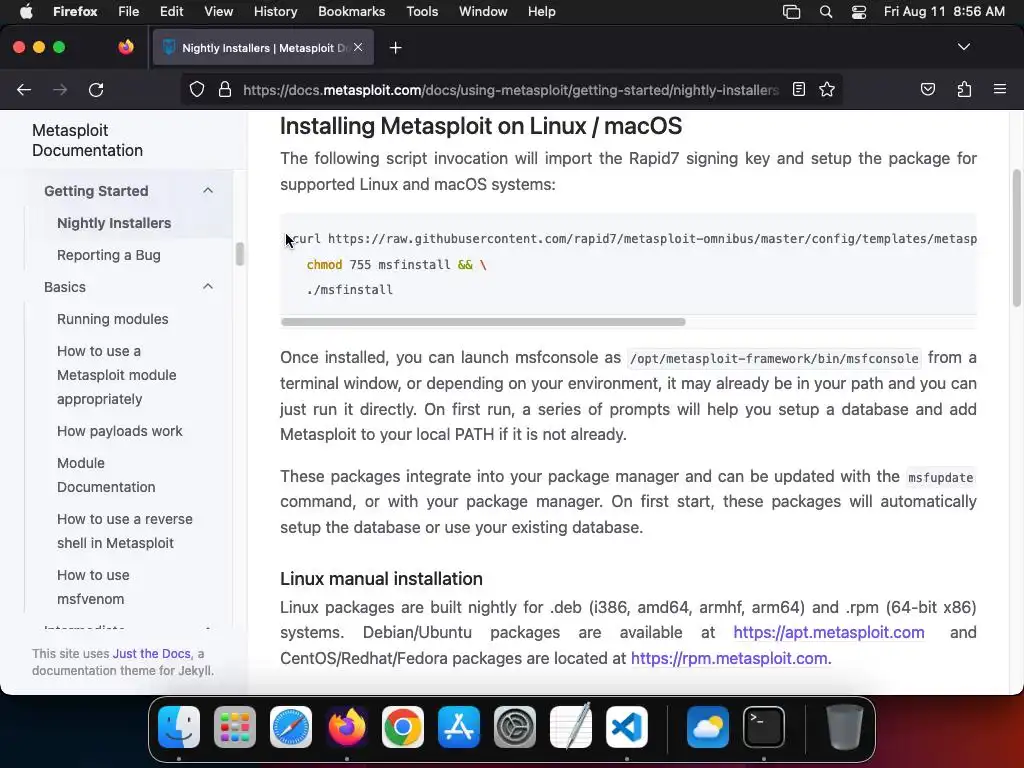Open Launchpad from the Dock
Screen dimensions: 1024x768
pyautogui.click(x=235, y=727)
